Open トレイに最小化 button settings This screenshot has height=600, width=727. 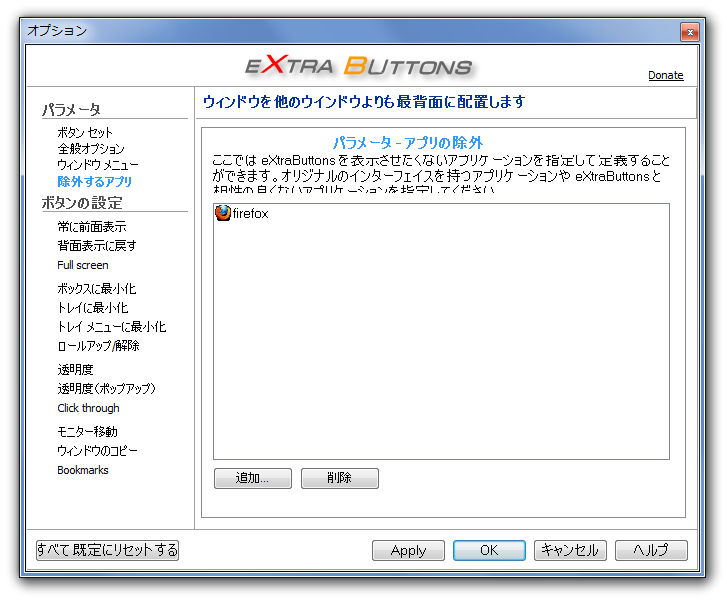(x=93, y=307)
